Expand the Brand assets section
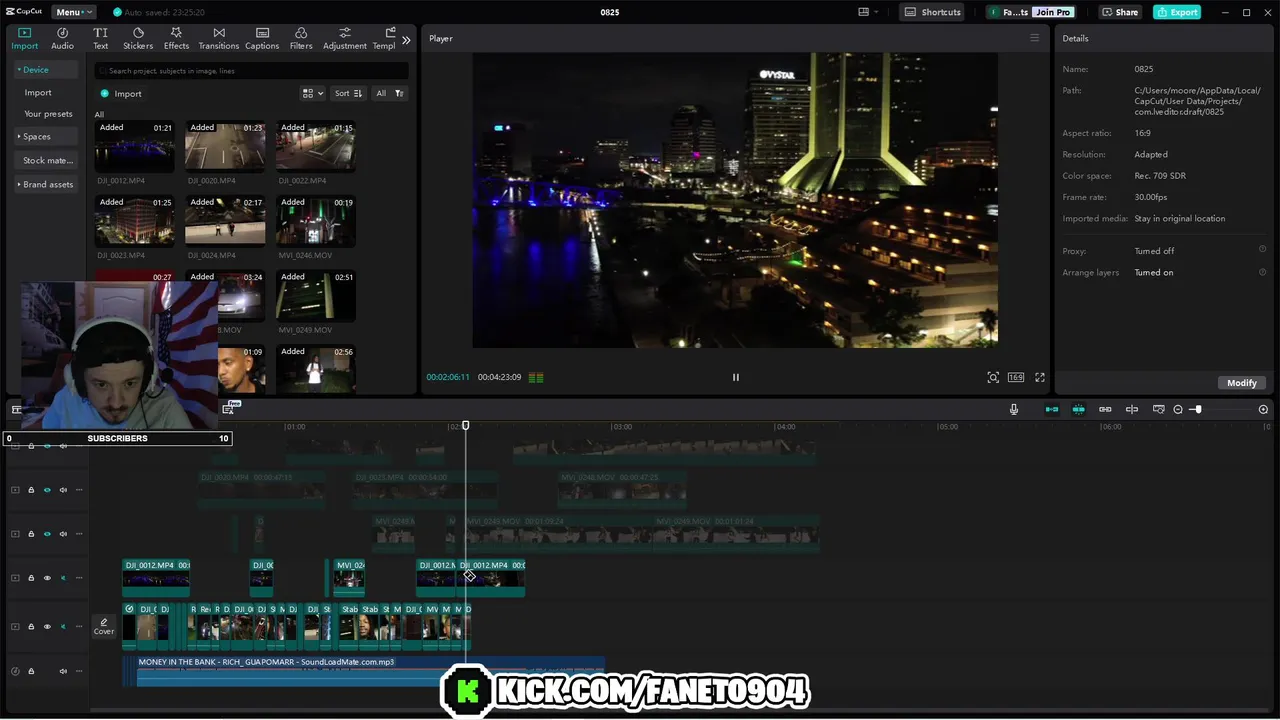 [x=45, y=184]
